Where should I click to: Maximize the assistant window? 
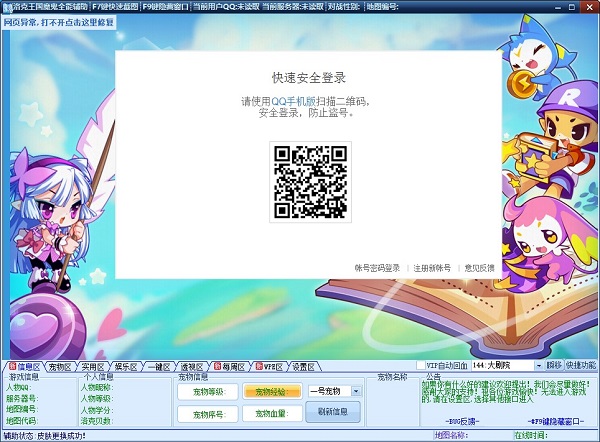coord(572,7)
